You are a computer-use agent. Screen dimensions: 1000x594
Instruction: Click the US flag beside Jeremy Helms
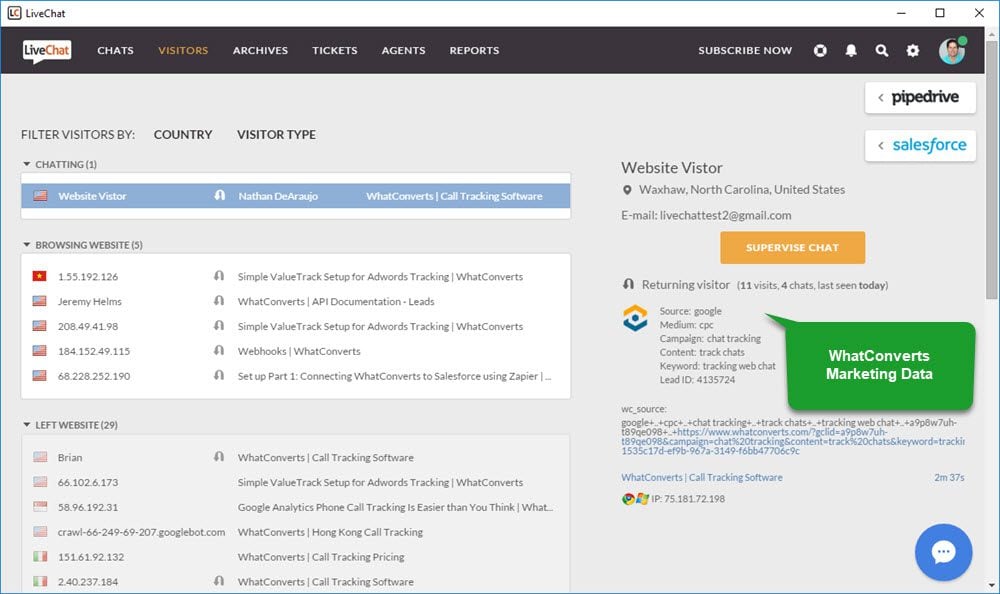point(40,301)
